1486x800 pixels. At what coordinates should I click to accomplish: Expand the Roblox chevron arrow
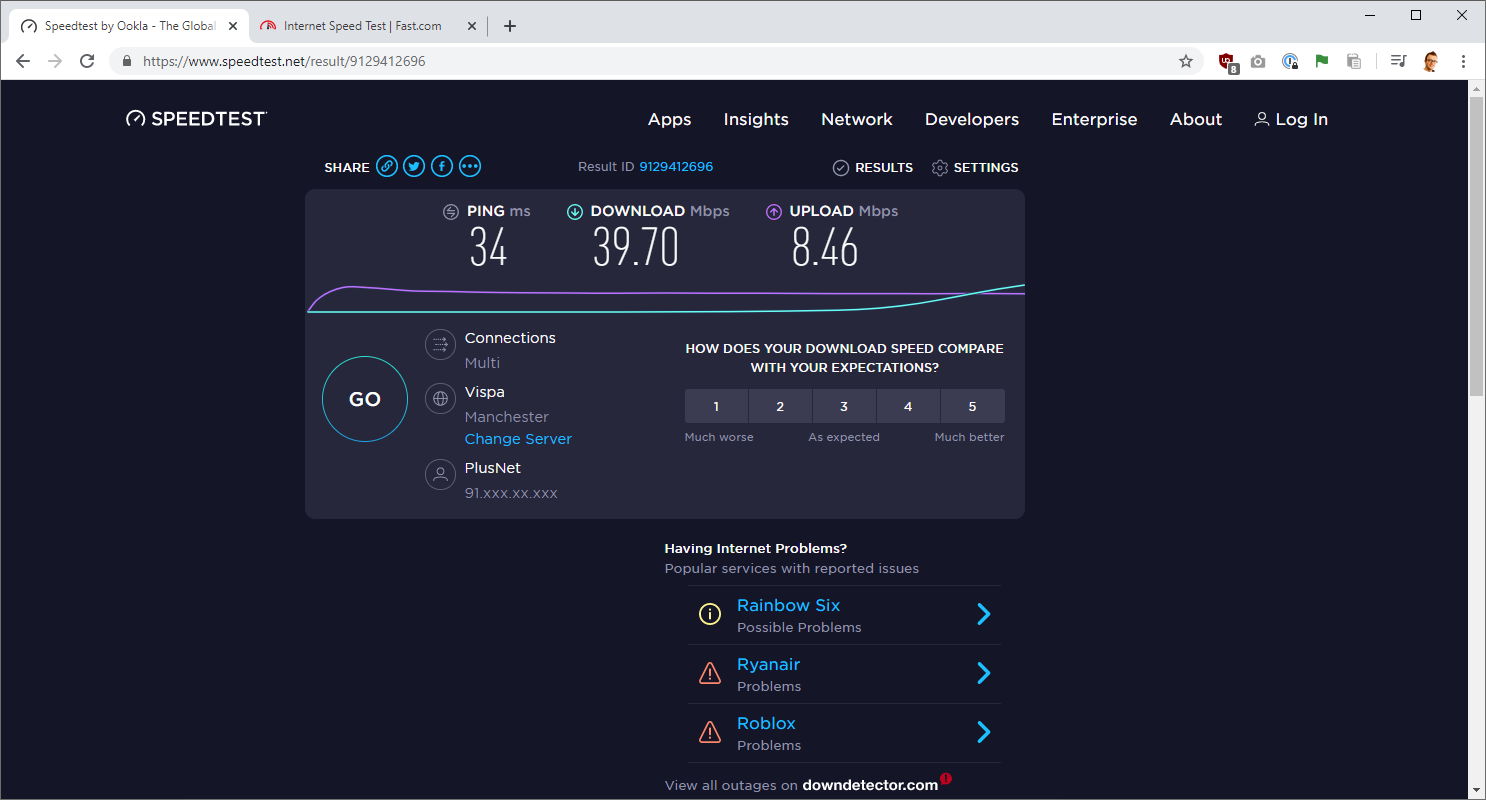[x=984, y=733]
